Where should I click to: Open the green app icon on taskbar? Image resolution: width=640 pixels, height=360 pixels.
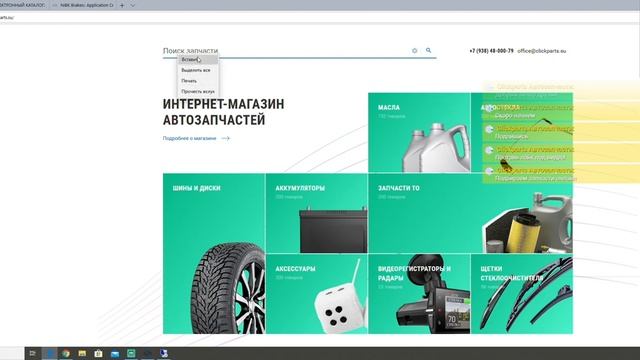(131, 353)
